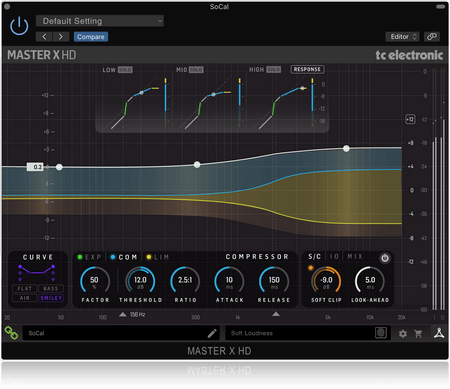Click the CURVE section heading
The width and height of the screenshot is (450, 389).
click(38, 257)
